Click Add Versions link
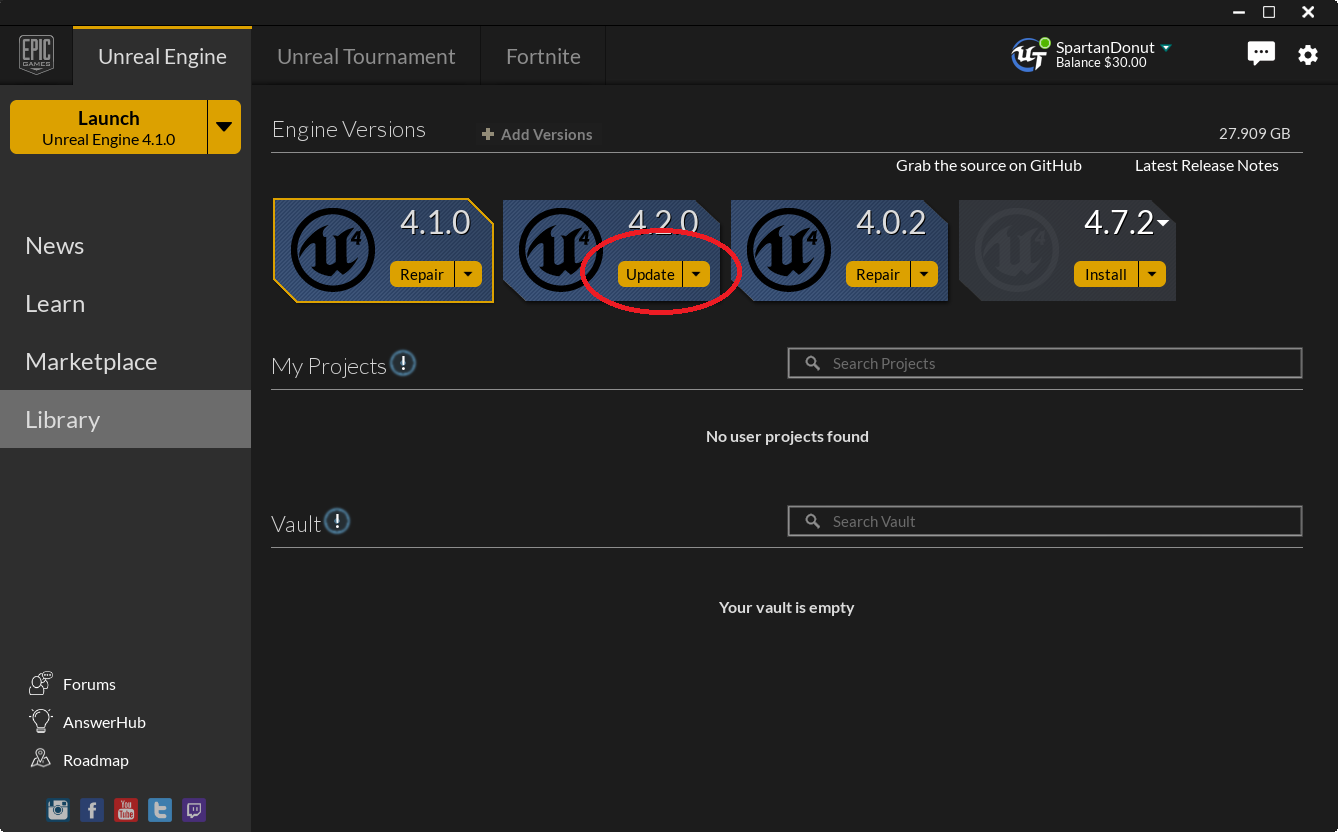1338x832 pixels. (x=546, y=134)
